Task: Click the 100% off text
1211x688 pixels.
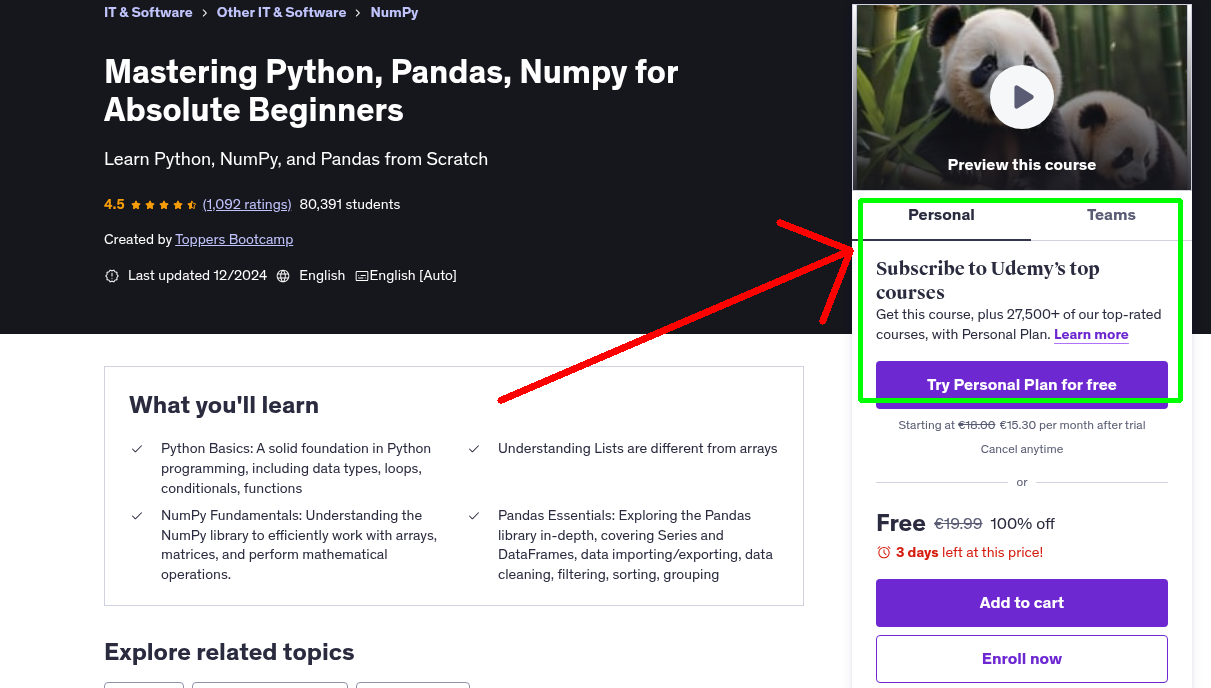Action: pos(1023,524)
